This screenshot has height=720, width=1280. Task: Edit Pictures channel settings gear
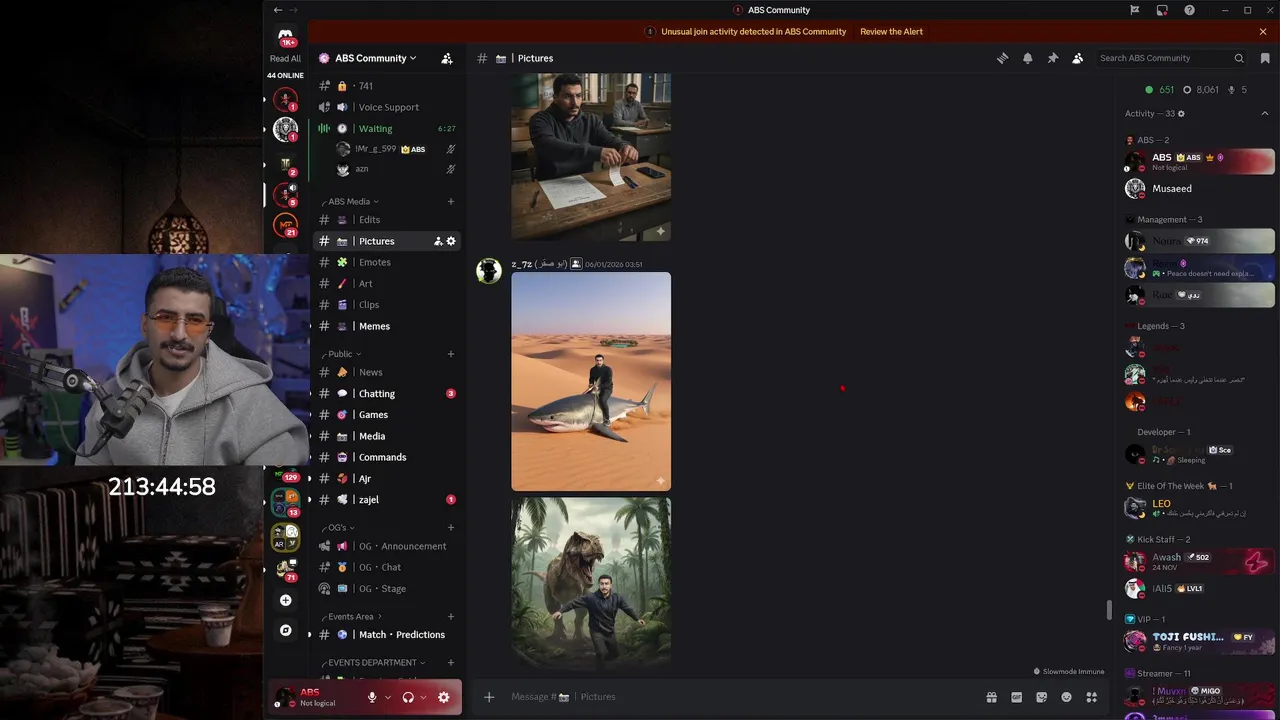click(451, 241)
